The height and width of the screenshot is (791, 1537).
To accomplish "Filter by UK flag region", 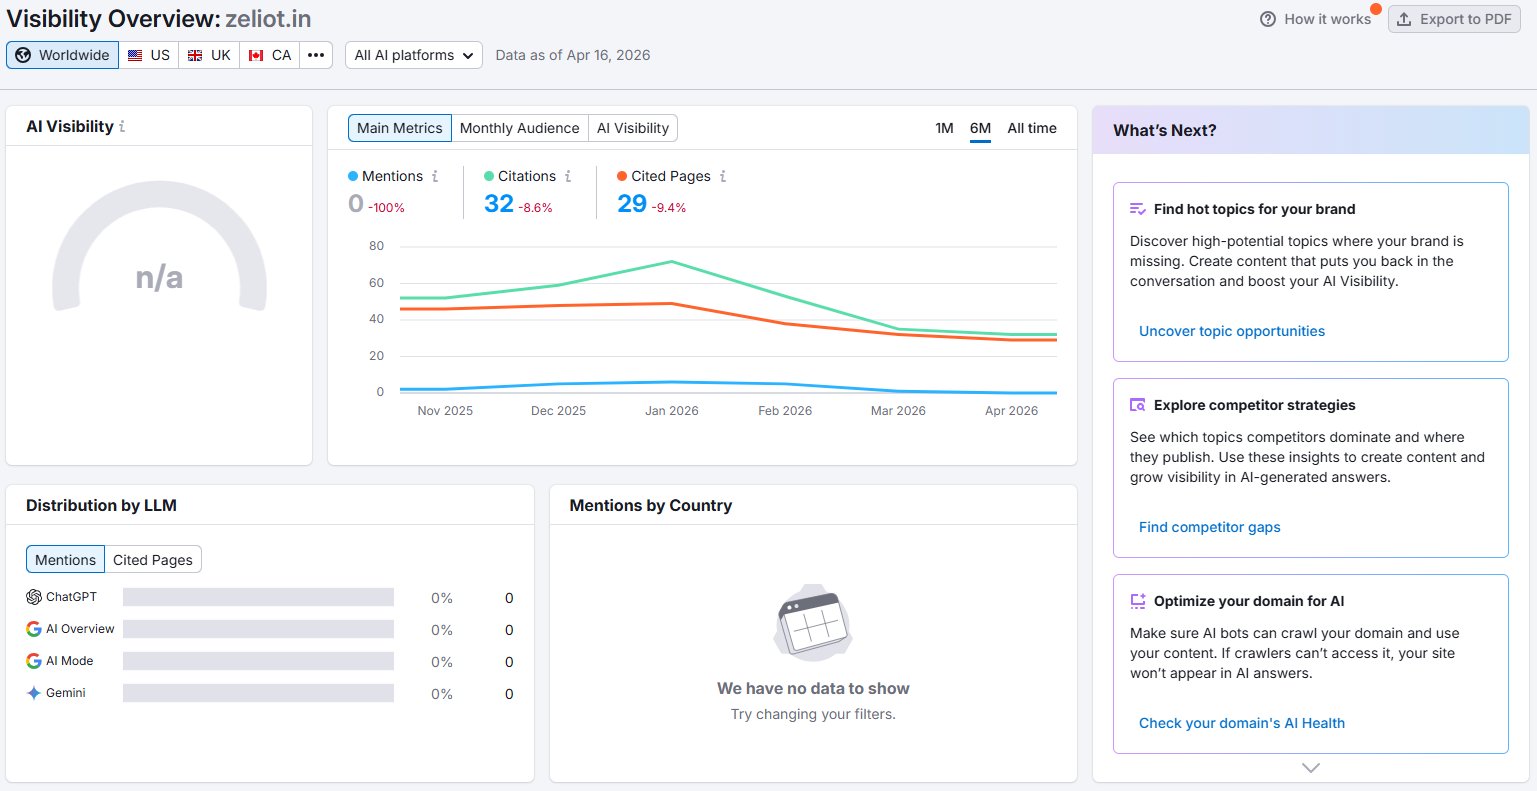I will (x=209, y=55).
